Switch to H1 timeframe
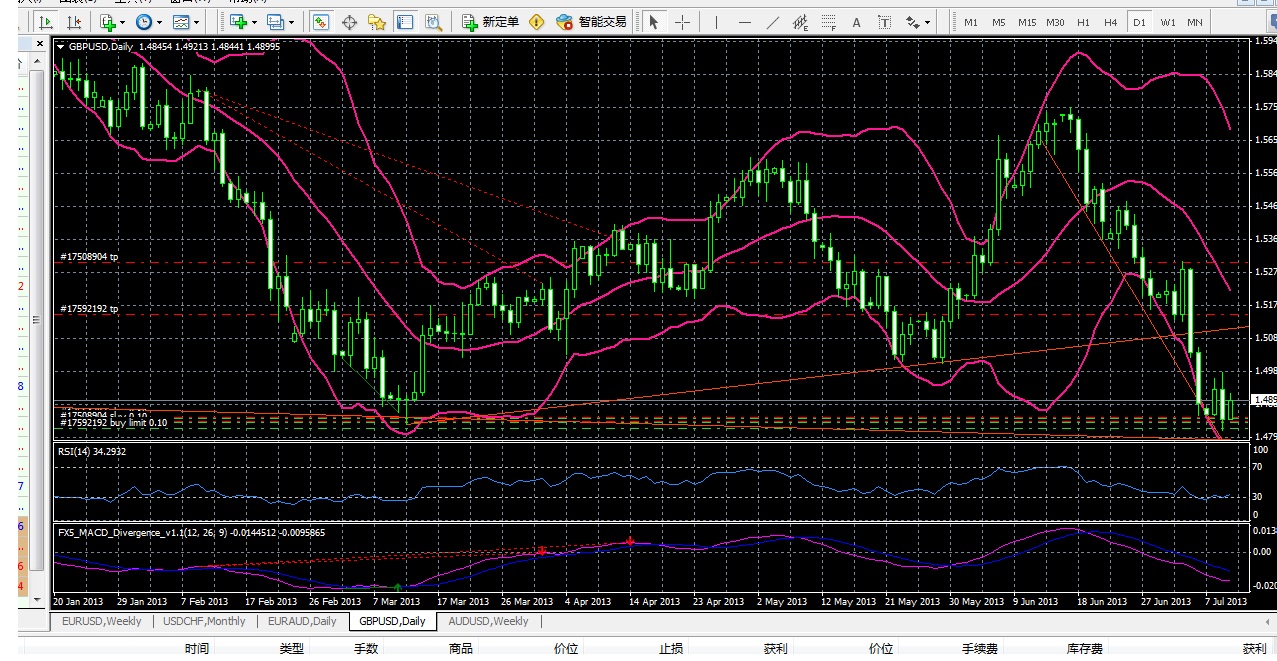1277x661 pixels. (x=1084, y=22)
